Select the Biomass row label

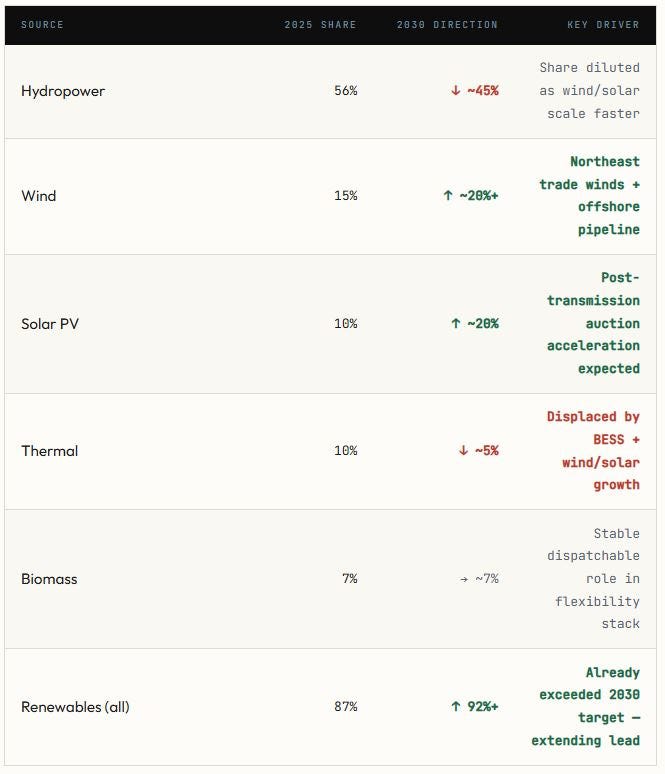pyautogui.click(x=49, y=579)
